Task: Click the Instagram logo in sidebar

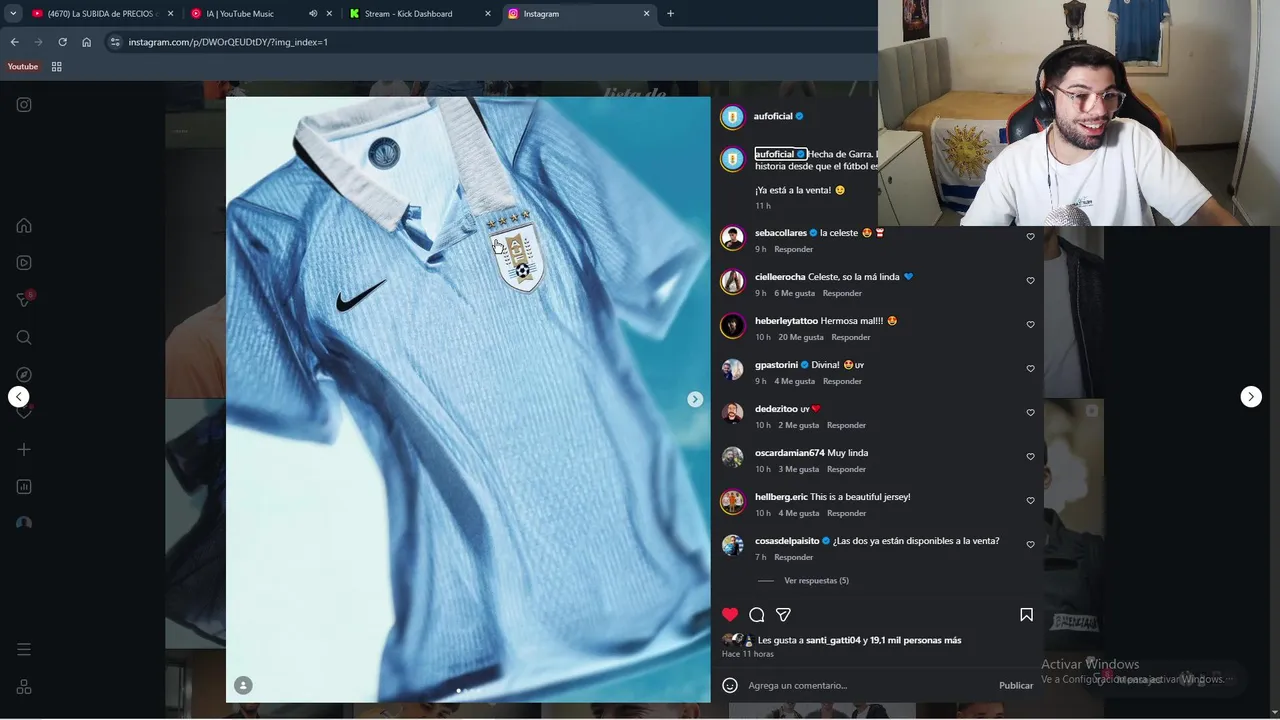Action: tap(24, 105)
